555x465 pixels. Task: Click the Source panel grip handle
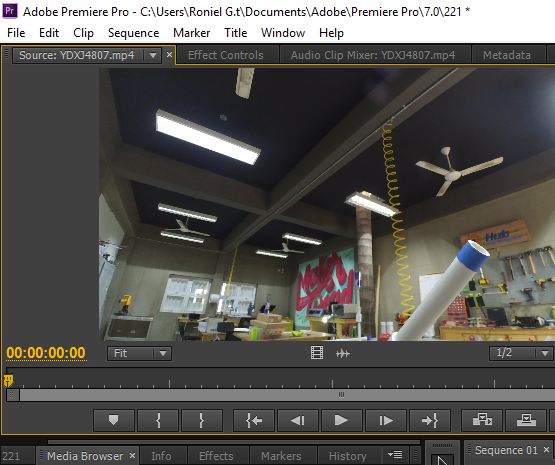6,54
